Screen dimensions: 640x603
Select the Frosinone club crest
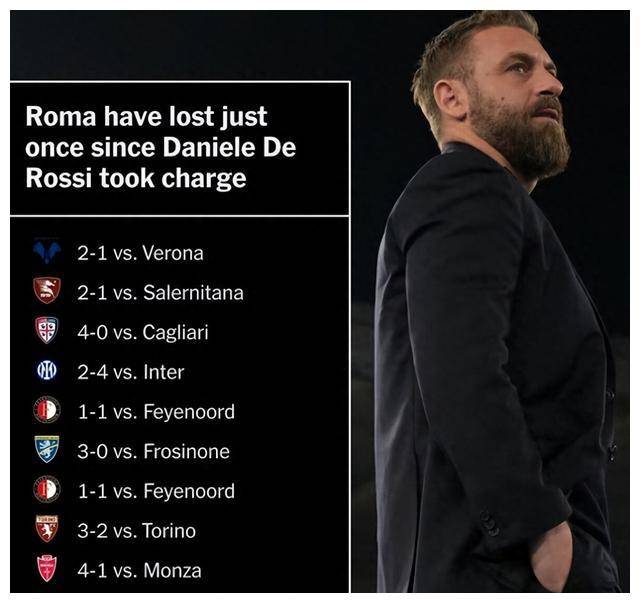pyautogui.click(x=47, y=449)
